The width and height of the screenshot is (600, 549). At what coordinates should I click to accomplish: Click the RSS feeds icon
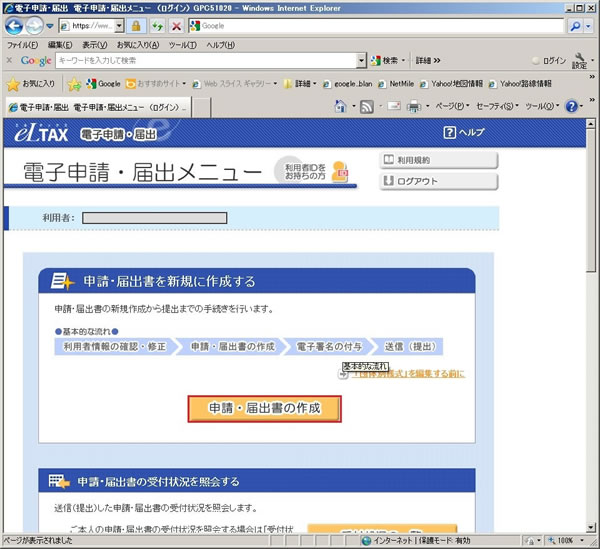pyautogui.click(x=367, y=106)
